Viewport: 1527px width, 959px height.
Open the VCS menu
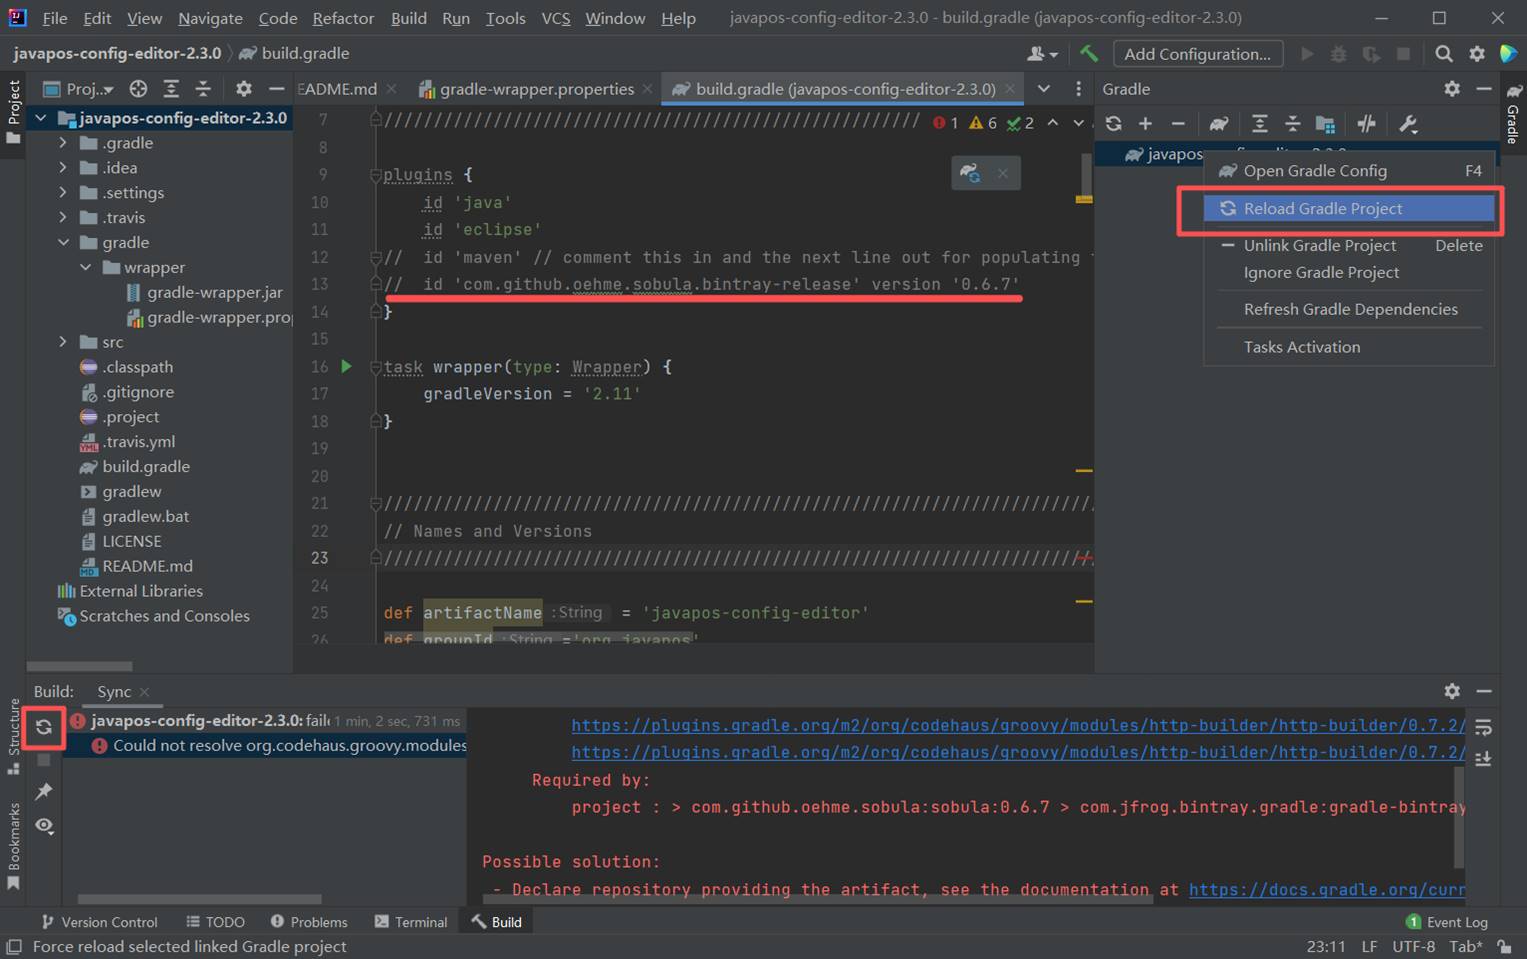point(555,18)
